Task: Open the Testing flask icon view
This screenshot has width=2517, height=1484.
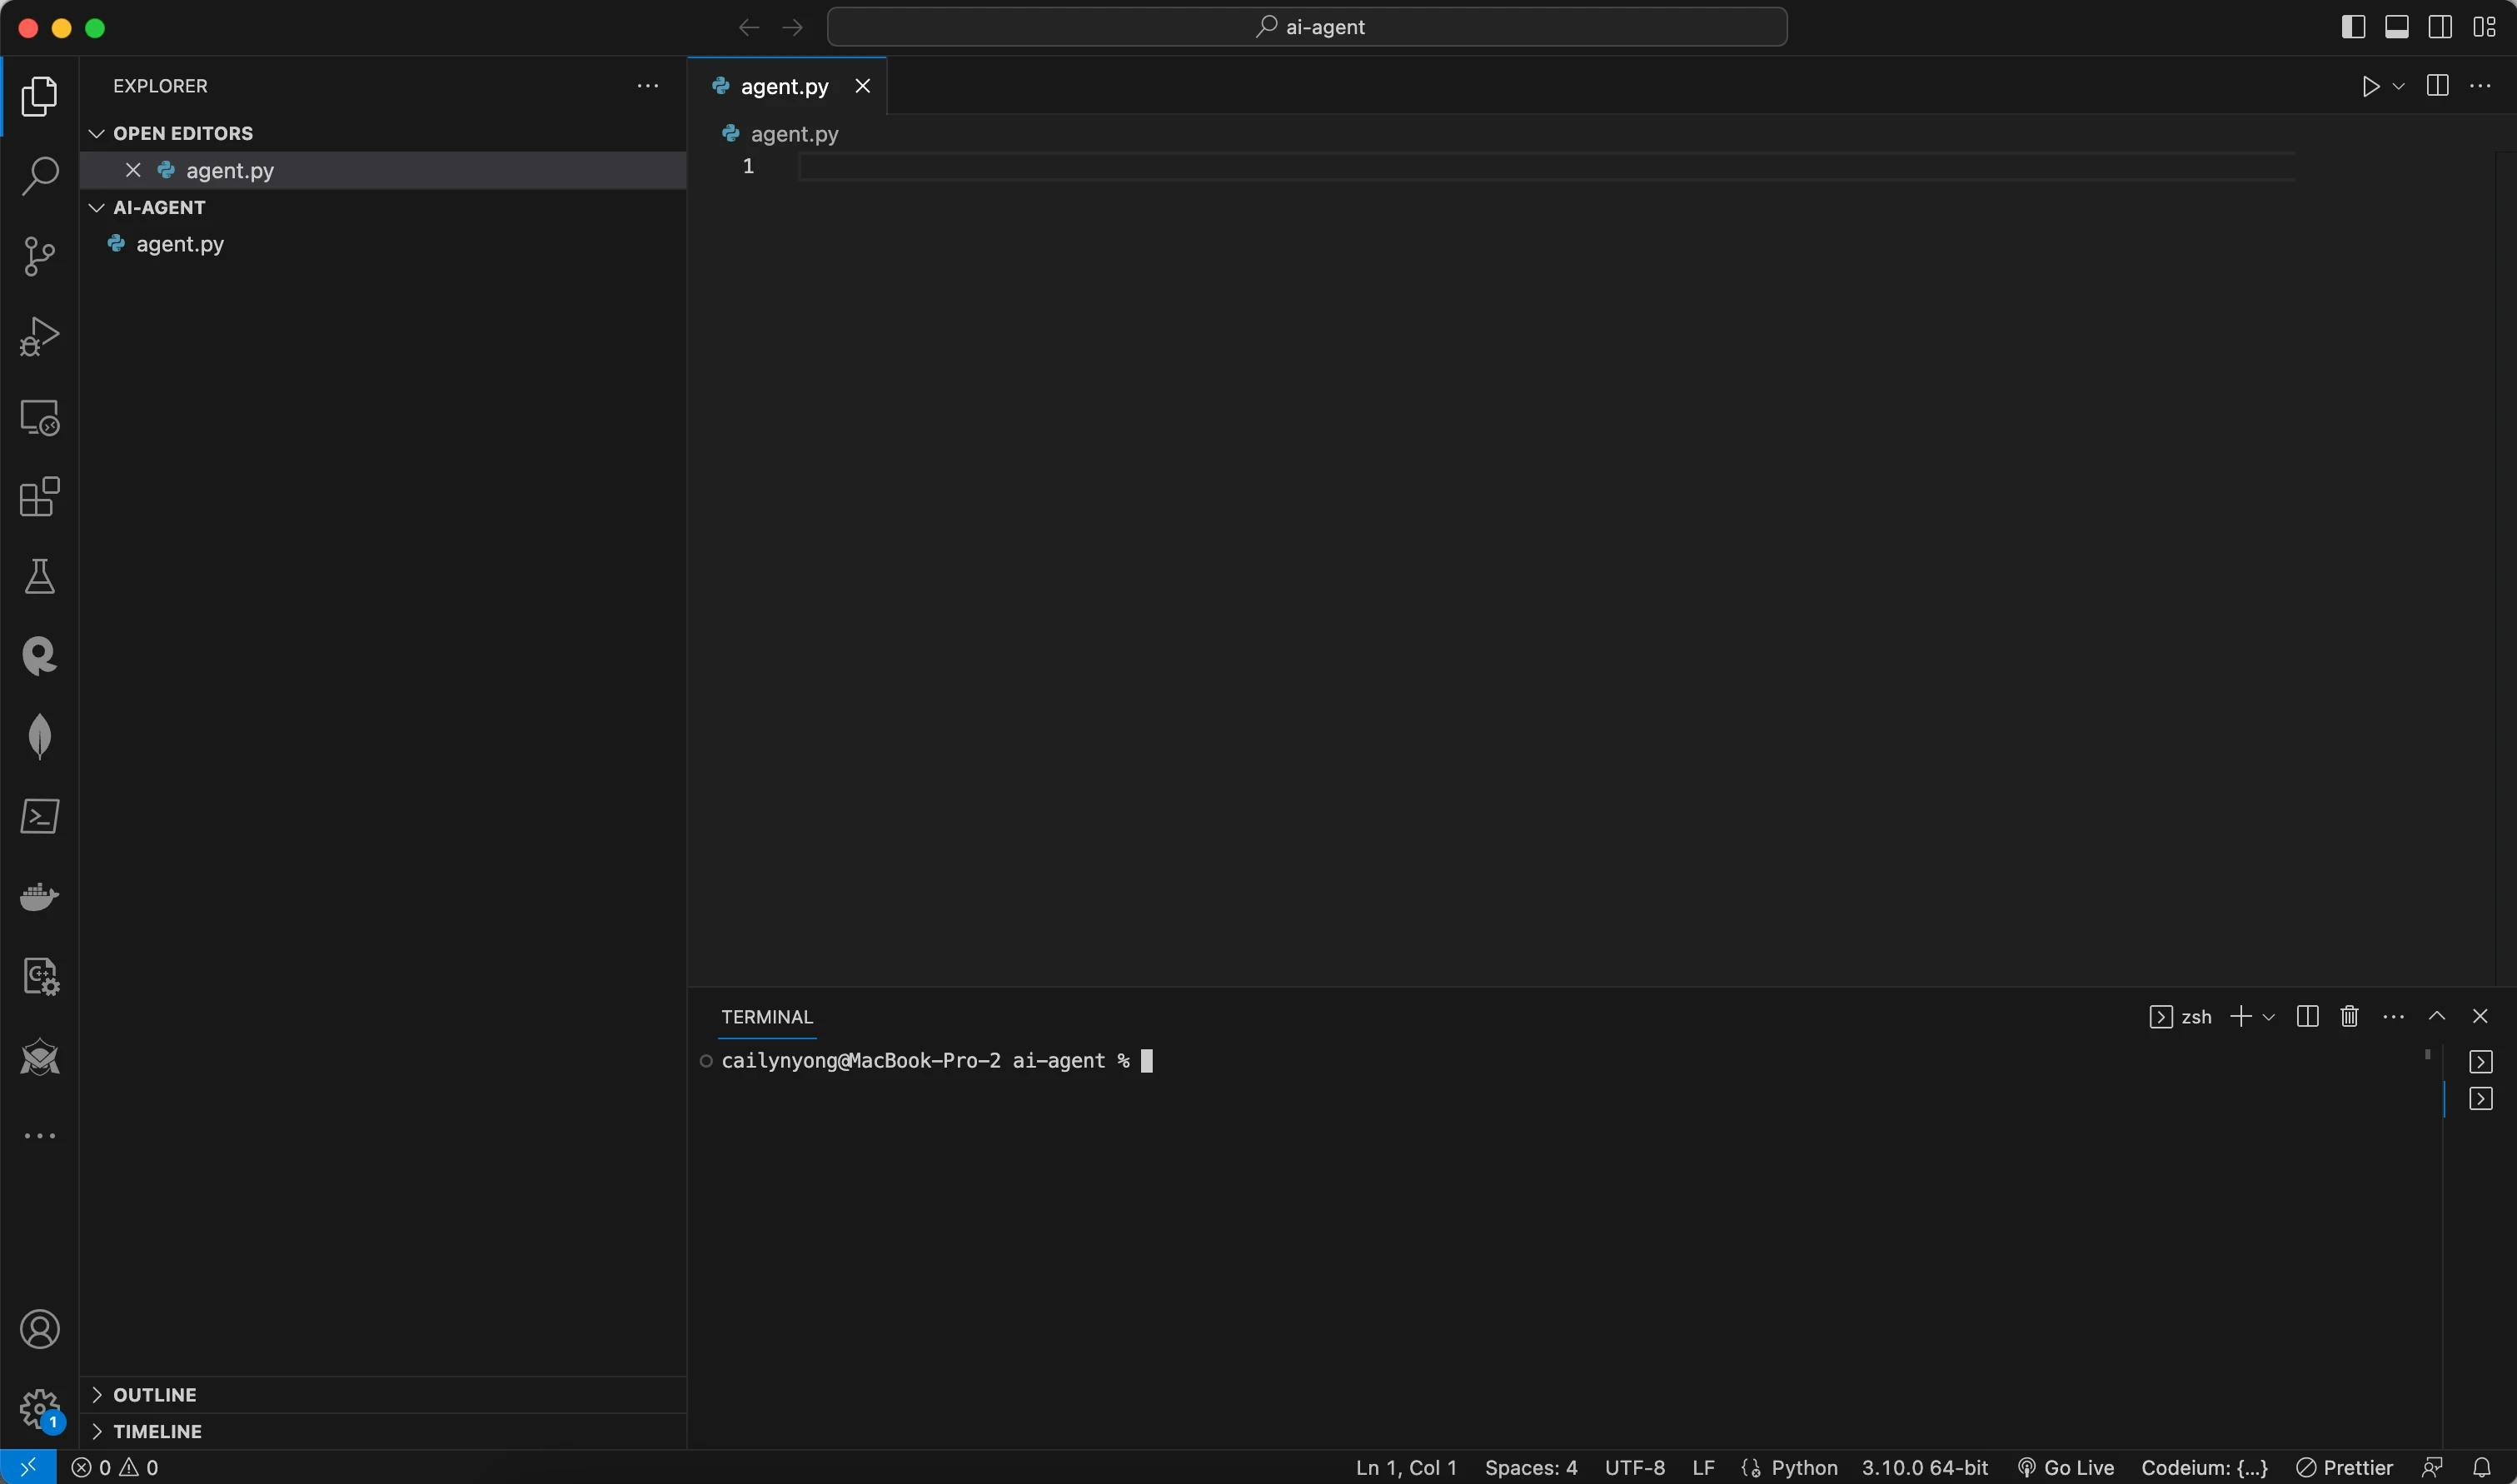Action: 39,577
